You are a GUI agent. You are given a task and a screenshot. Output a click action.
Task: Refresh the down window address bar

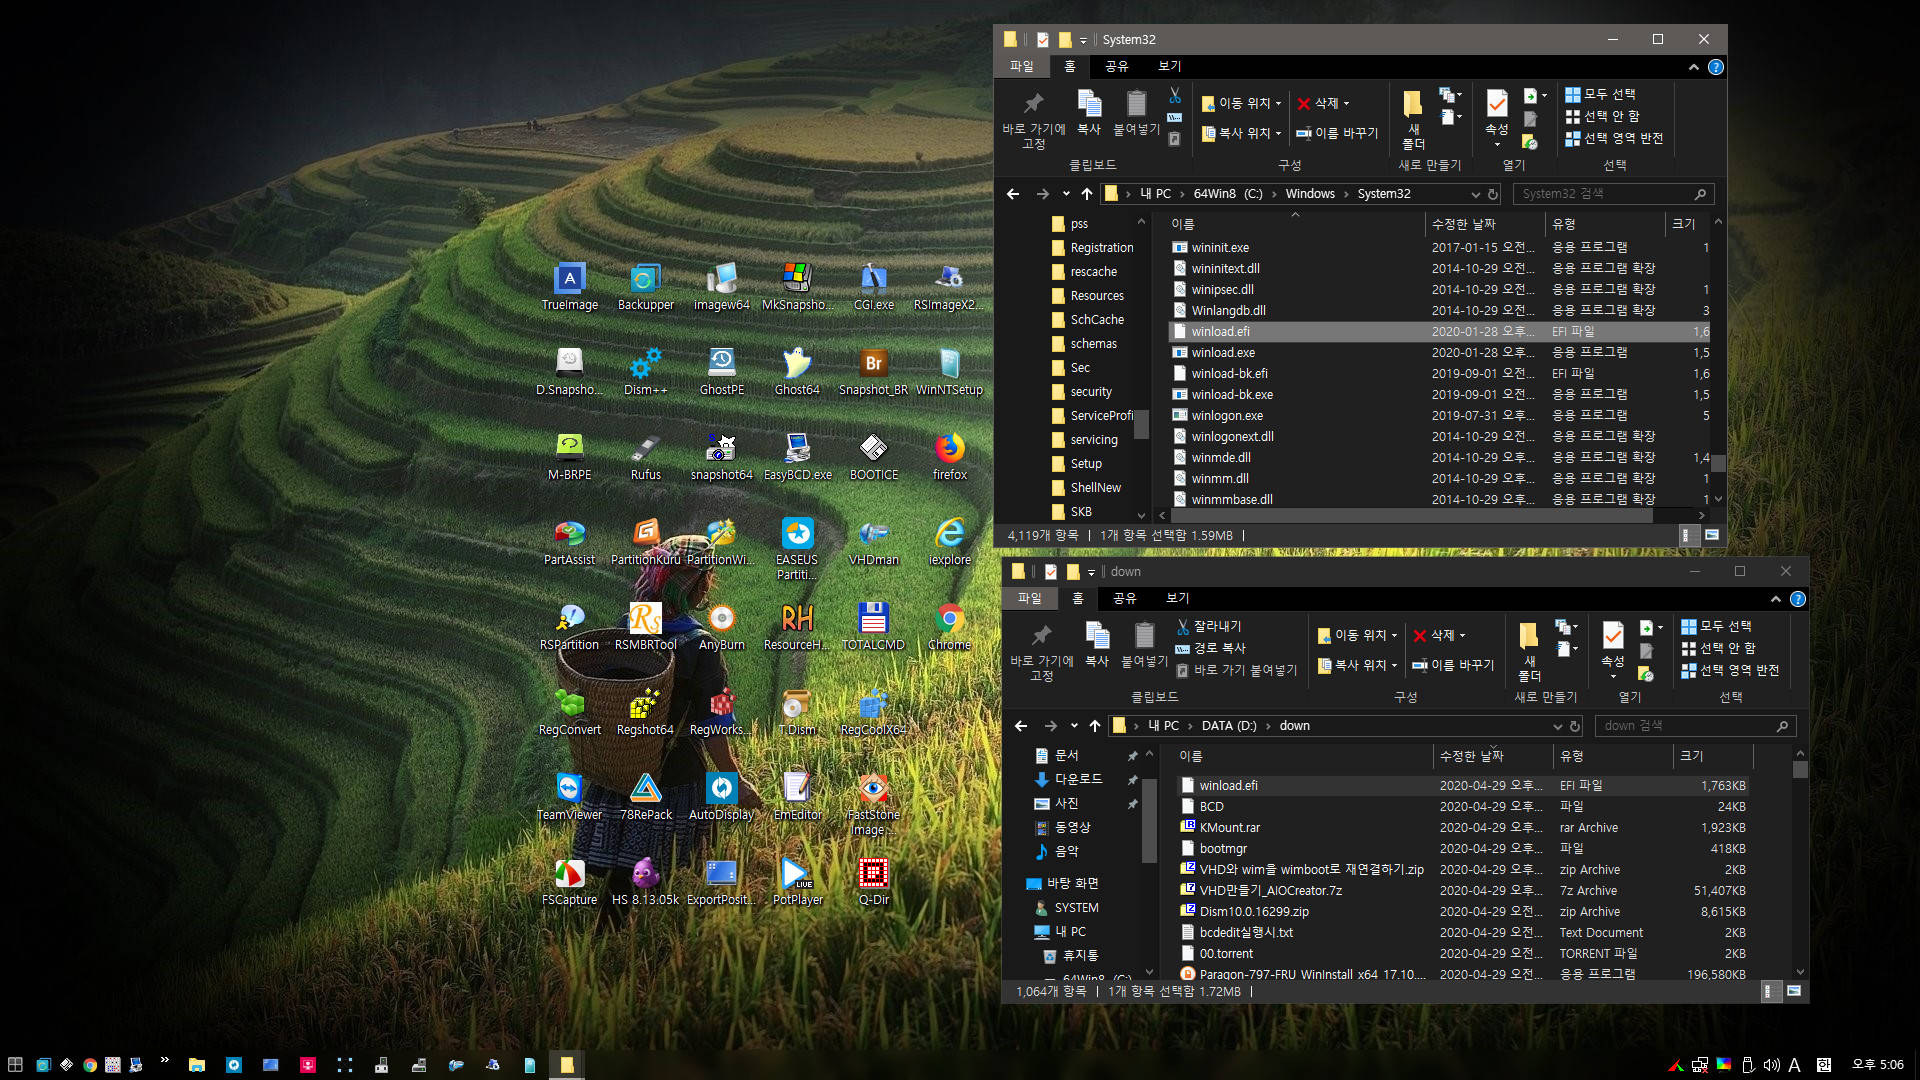click(1575, 726)
